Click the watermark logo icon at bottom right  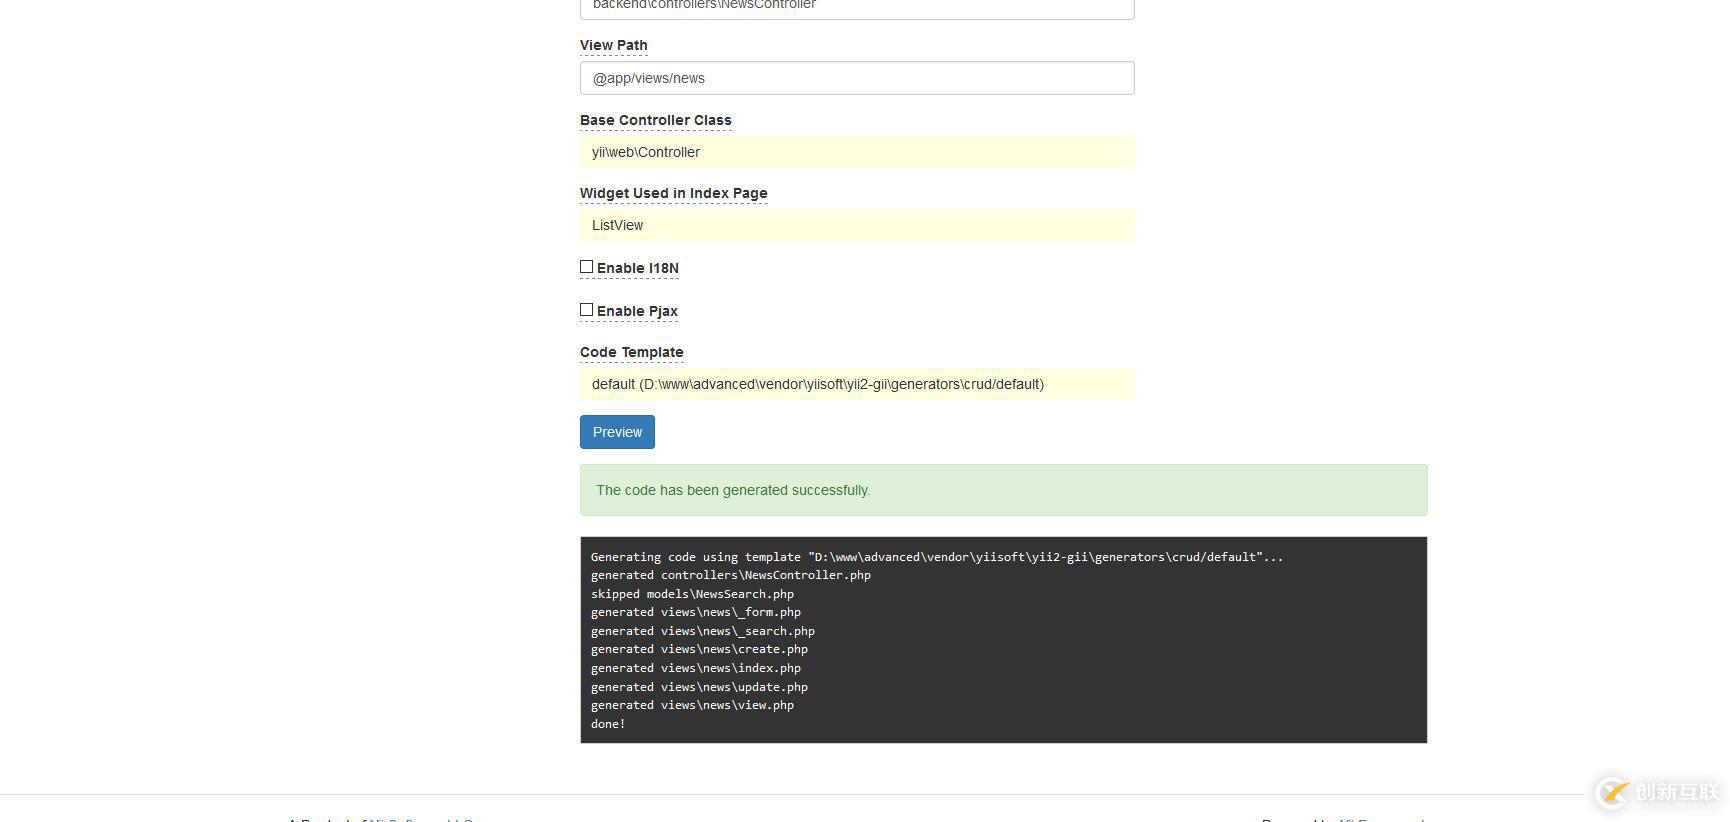1612,793
